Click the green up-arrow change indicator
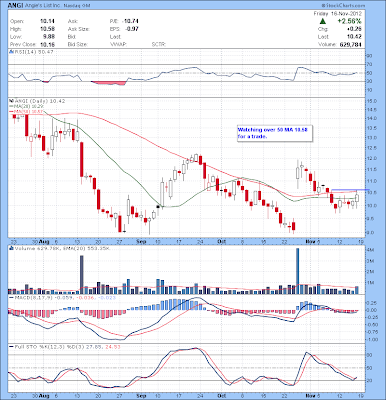 point(322,21)
